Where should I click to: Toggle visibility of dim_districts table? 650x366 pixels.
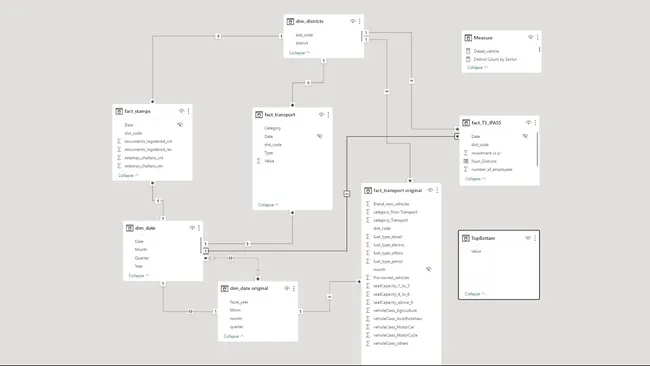[x=352, y=21]
